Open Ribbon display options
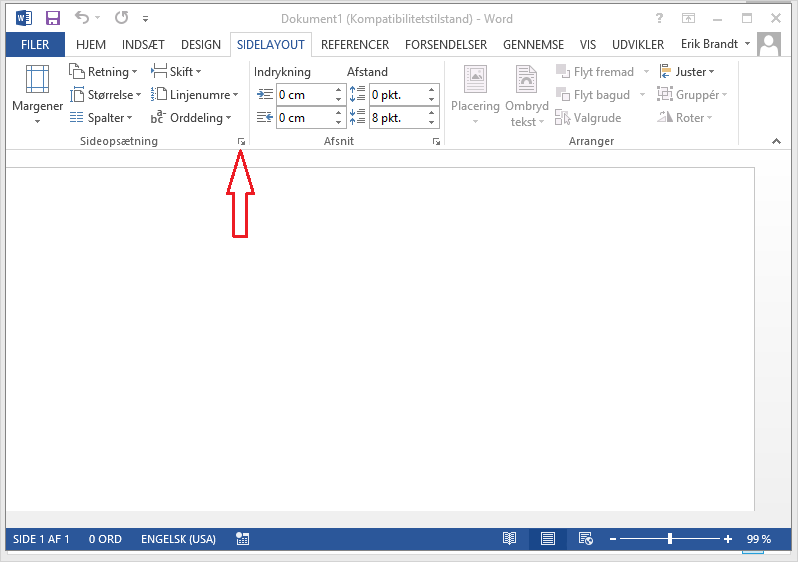798x562 pixels. 688,18
